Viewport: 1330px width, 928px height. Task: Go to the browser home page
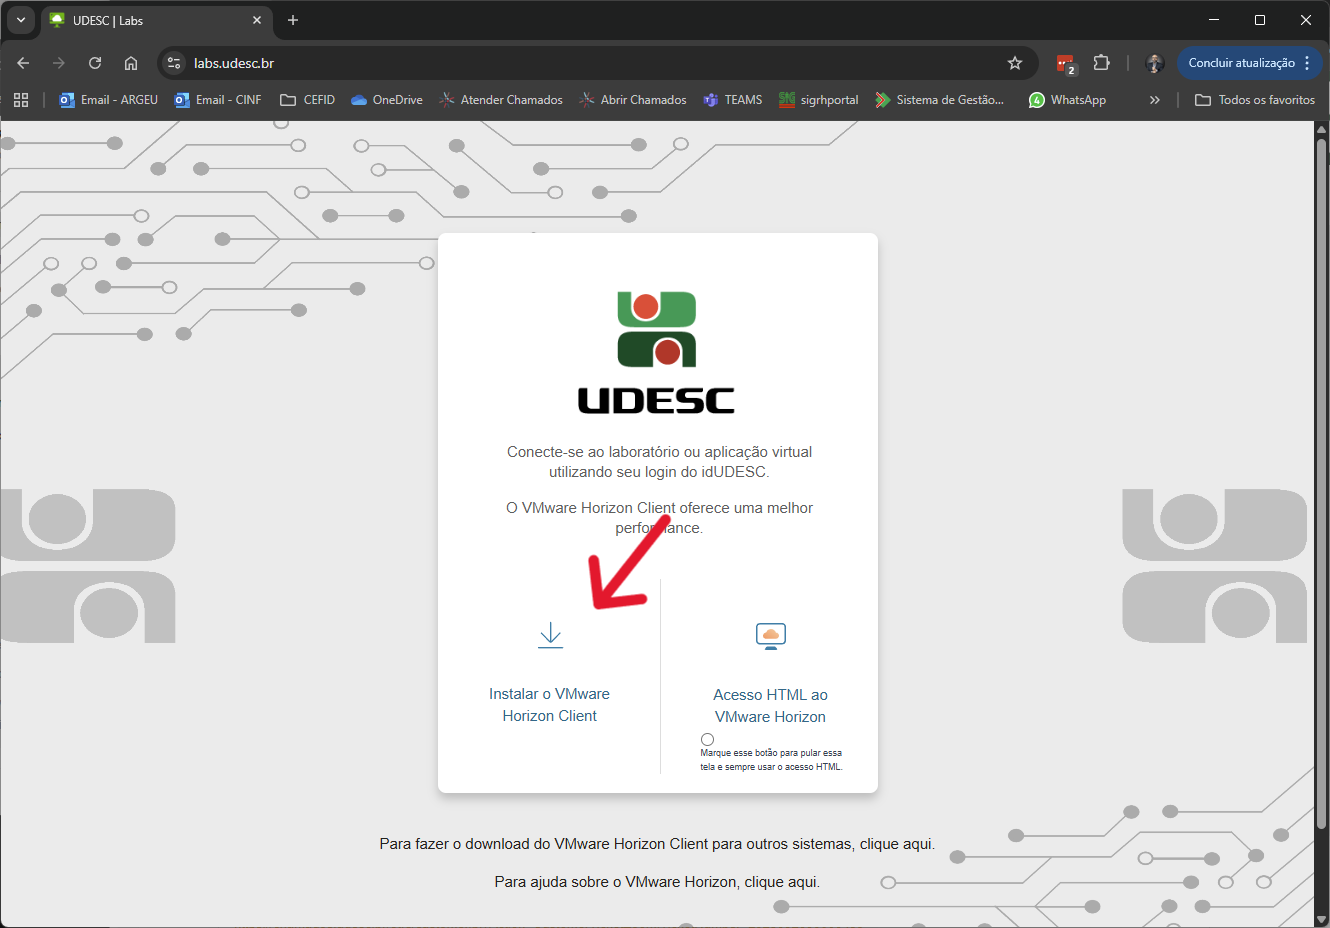pyautogui.click(x=131, y=63)
